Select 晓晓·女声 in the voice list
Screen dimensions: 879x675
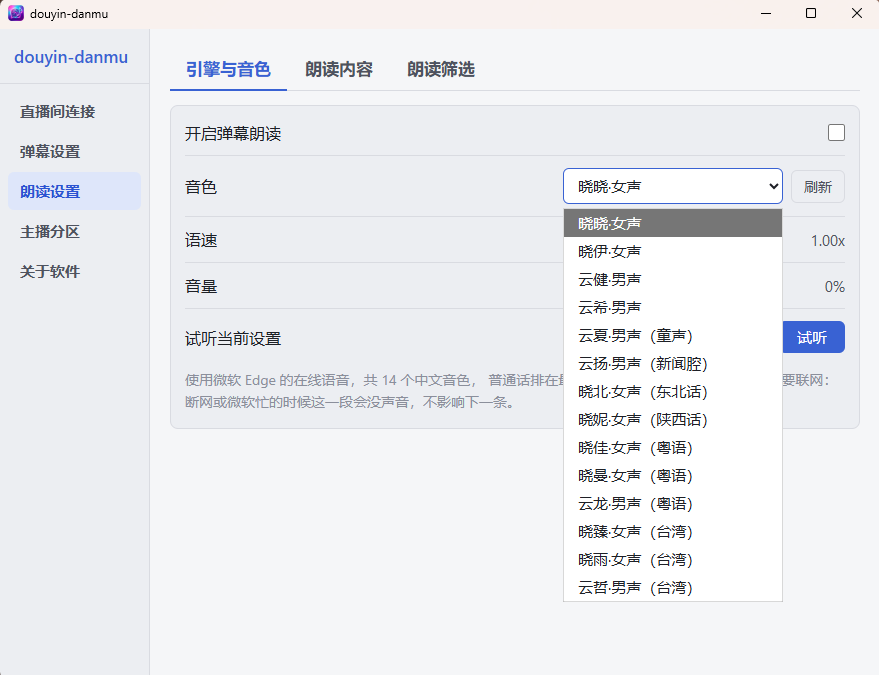(672, 223)
